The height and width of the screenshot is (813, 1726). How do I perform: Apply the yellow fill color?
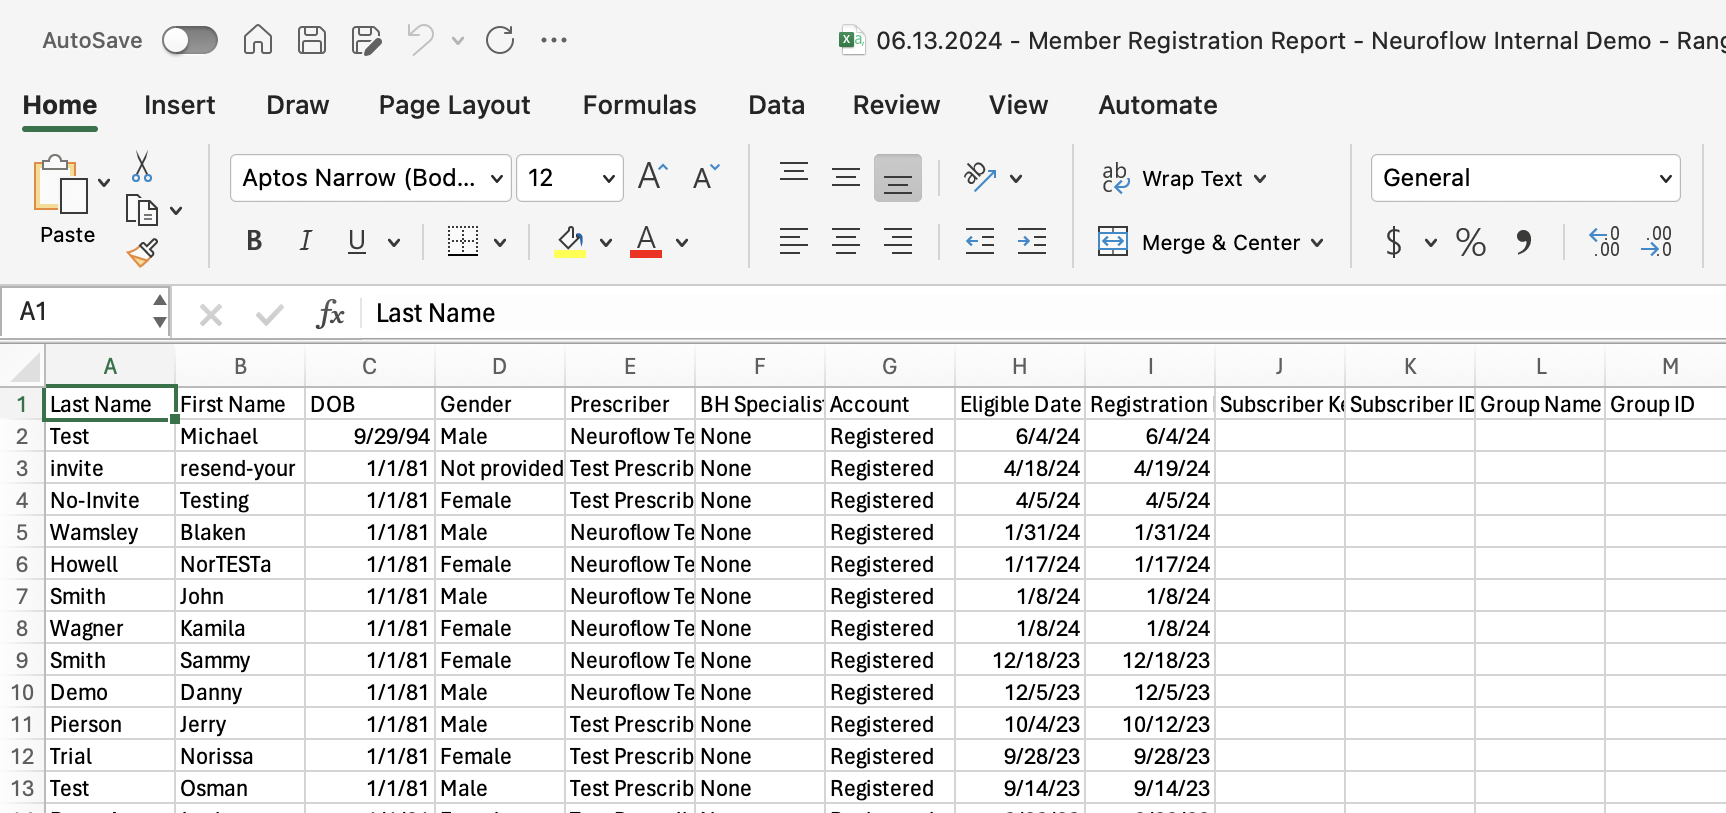click(570, 241)
